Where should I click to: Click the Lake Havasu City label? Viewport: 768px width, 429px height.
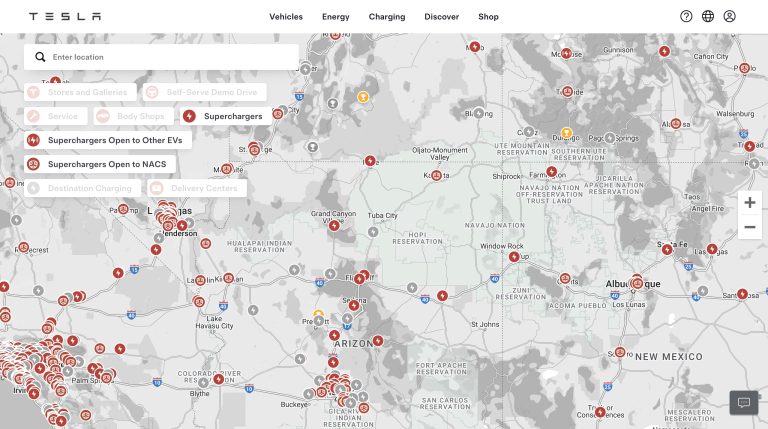click(214, 322)
